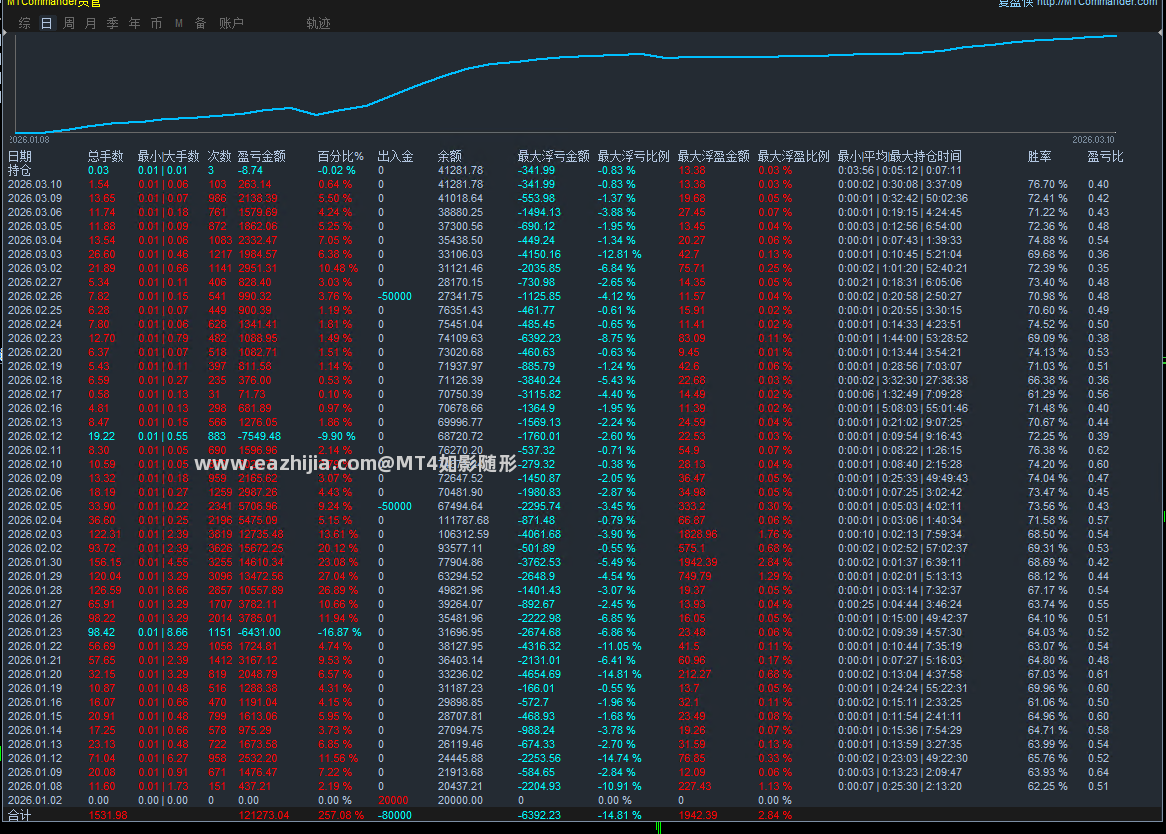
Task: Click the -50000 withdrawal on 2026.02.26
Action: [x=395, y=297]
